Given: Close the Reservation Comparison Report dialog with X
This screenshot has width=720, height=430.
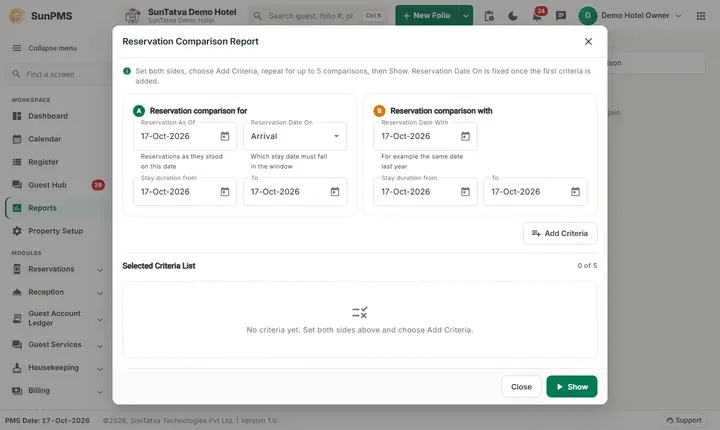Looking at the screenshot, I should point(588,41).
